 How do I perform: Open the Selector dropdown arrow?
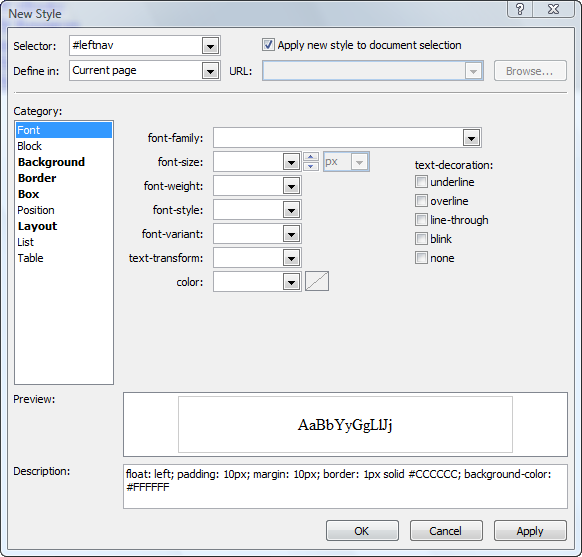(x=210, y=46)
